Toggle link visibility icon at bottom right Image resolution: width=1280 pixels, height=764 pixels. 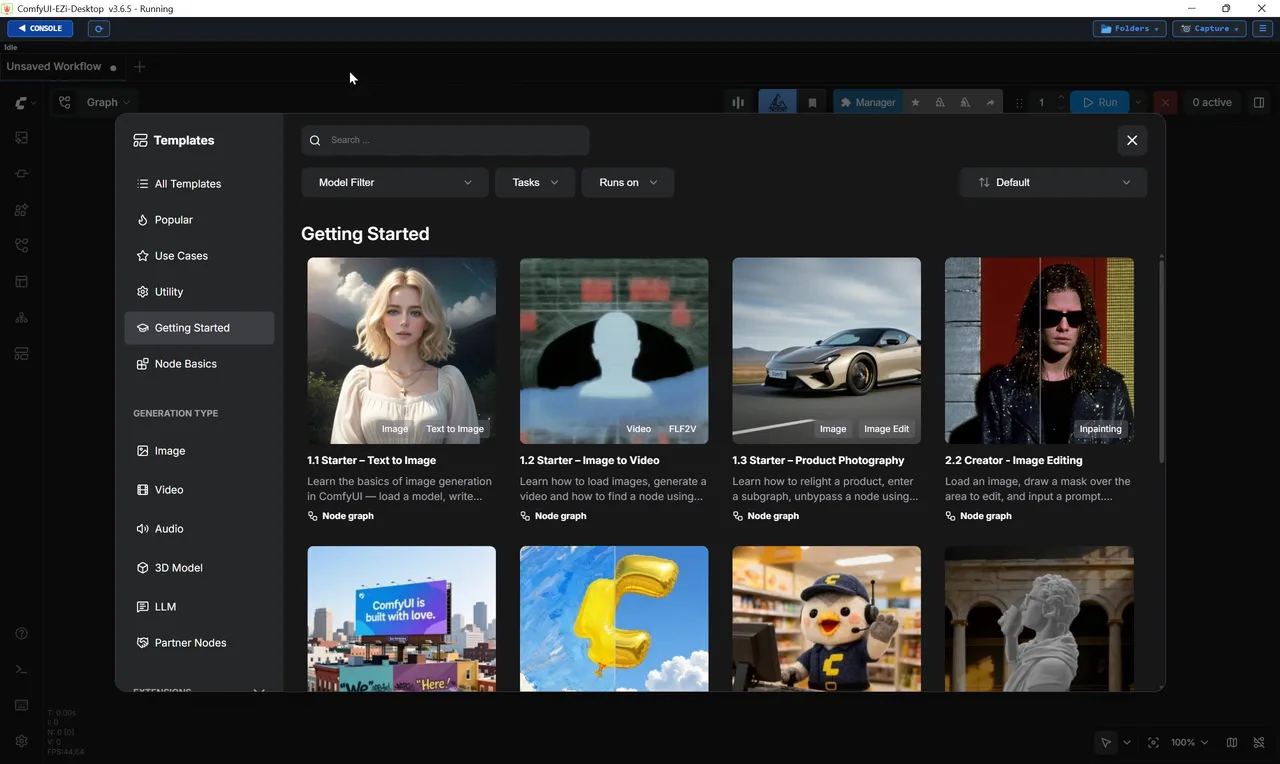(x=1260, y=743)
